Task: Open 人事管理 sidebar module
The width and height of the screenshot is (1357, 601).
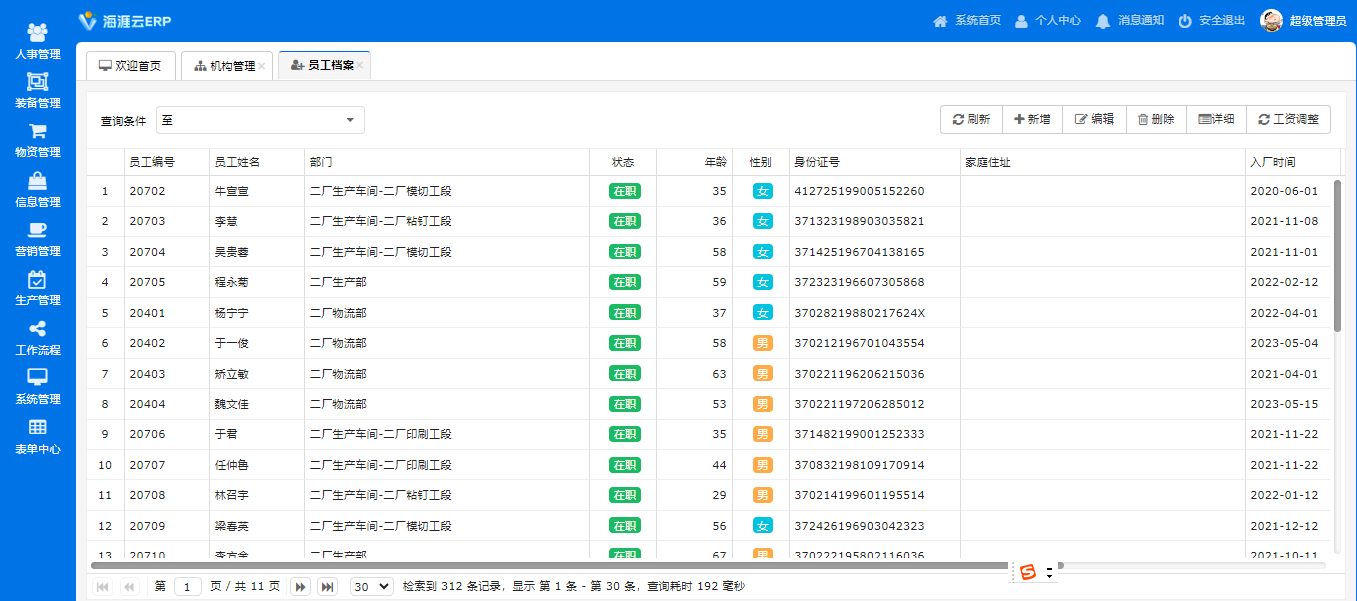Action: [x=37, y=41]
